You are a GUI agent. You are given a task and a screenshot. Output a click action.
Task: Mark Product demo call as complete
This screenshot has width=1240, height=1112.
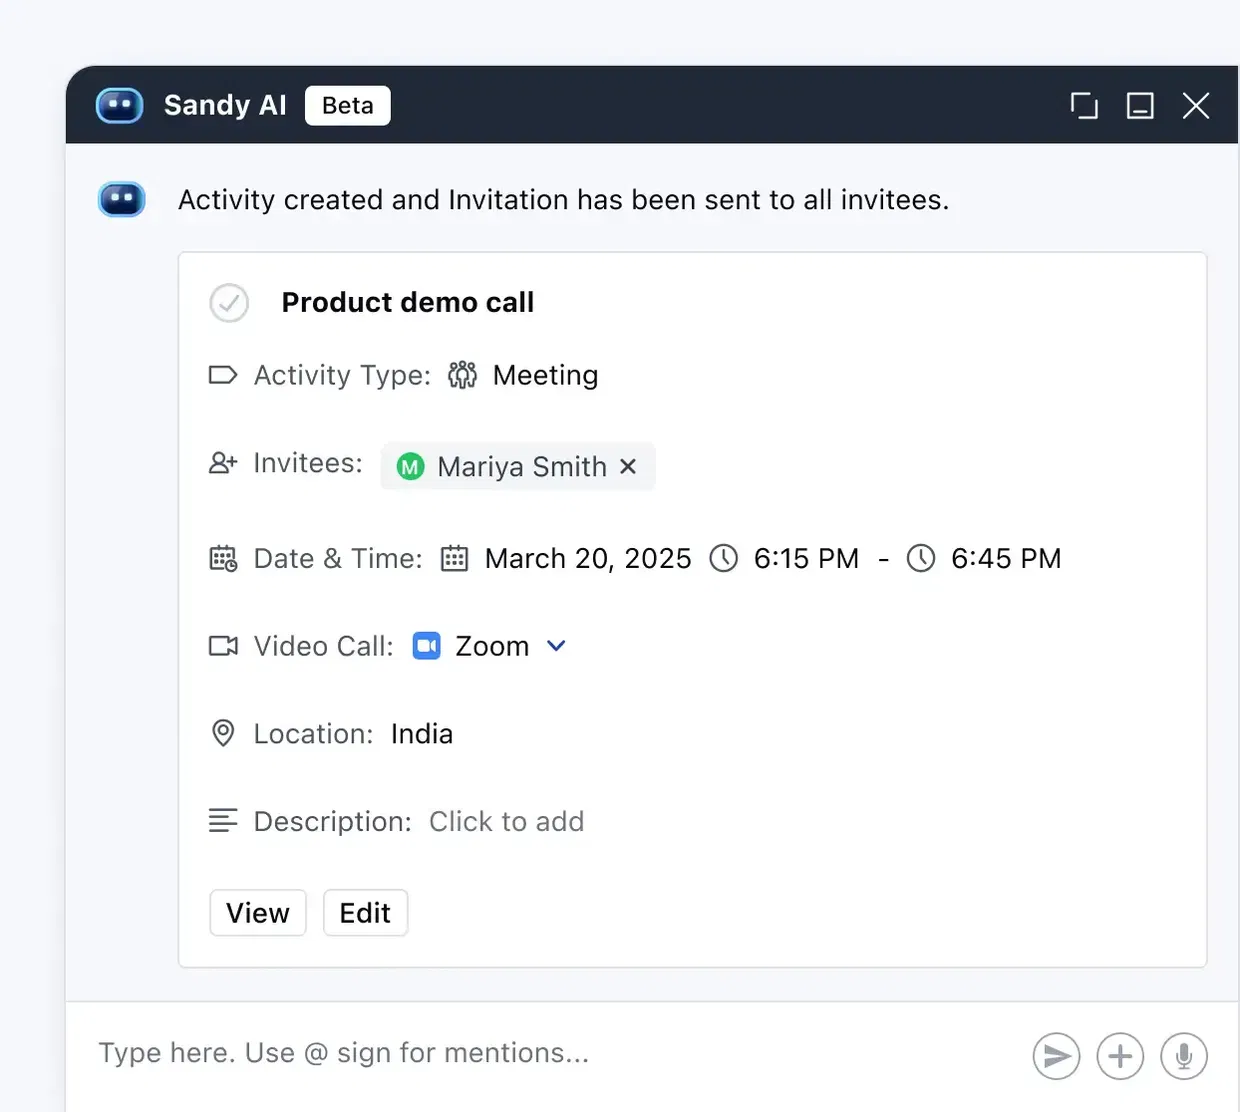click(229, 302)
